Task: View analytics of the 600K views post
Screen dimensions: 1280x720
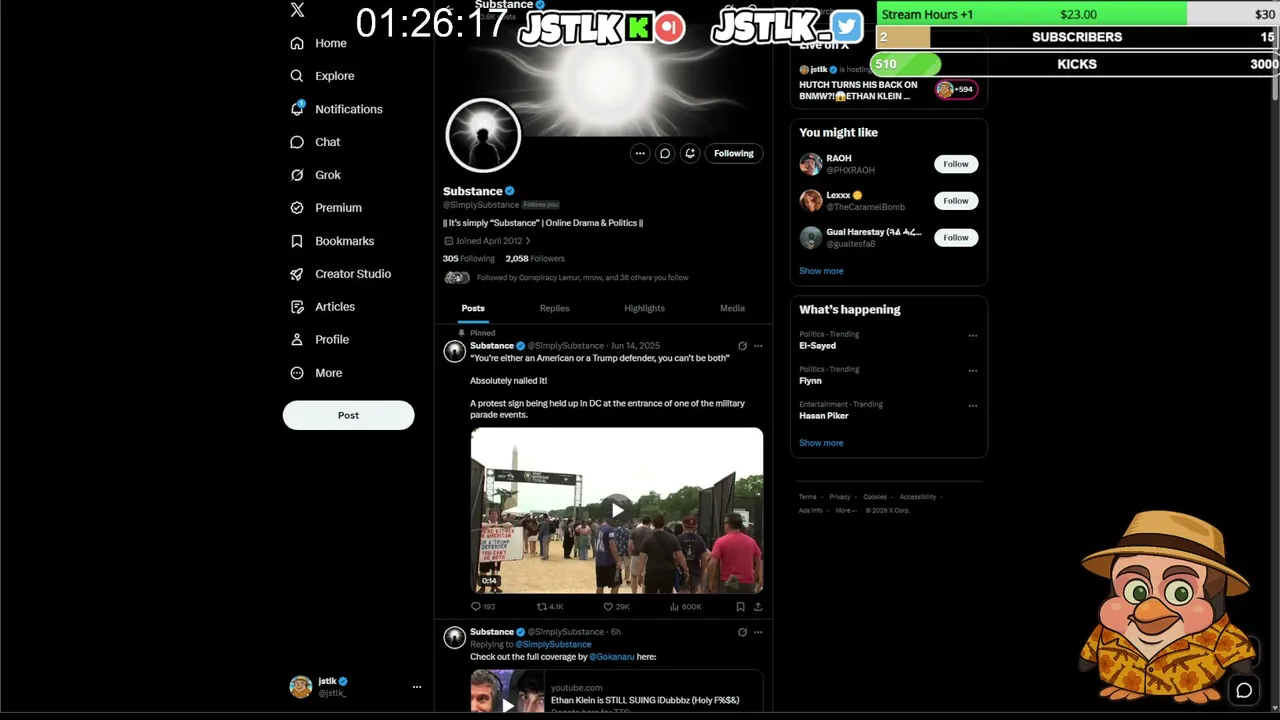Action: (x=685, y=606)
